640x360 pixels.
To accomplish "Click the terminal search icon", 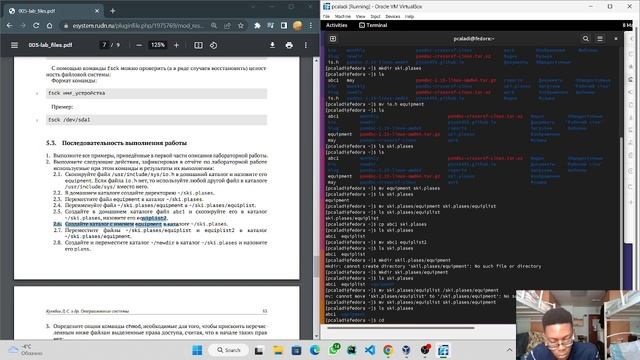I will pyautogui.click(x=585, y=38).
